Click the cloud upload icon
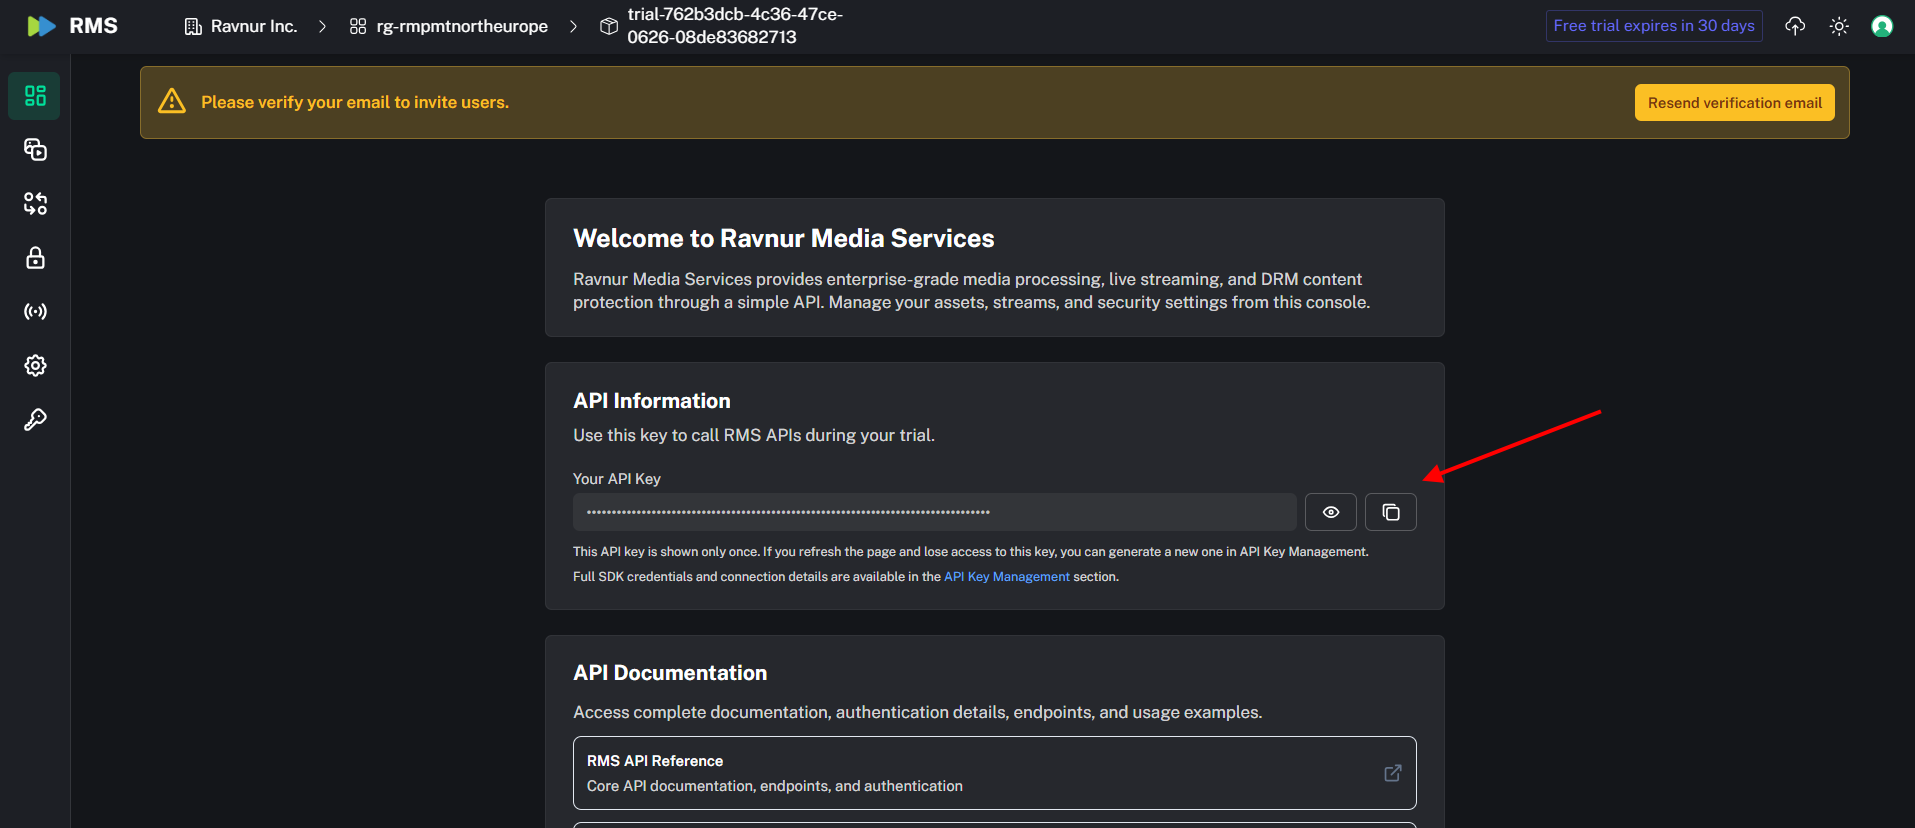1915x828 pixels. [x=1795, y=26]
